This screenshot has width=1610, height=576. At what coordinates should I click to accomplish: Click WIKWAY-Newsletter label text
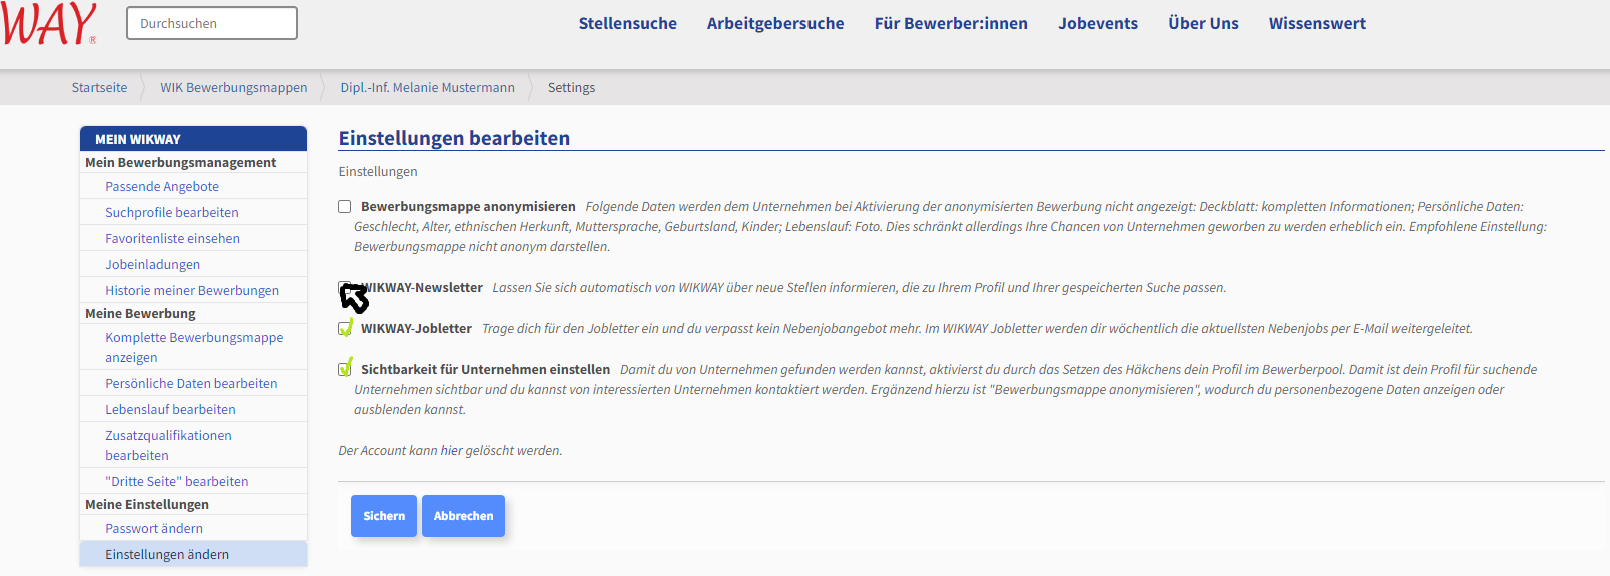point(422,288)
